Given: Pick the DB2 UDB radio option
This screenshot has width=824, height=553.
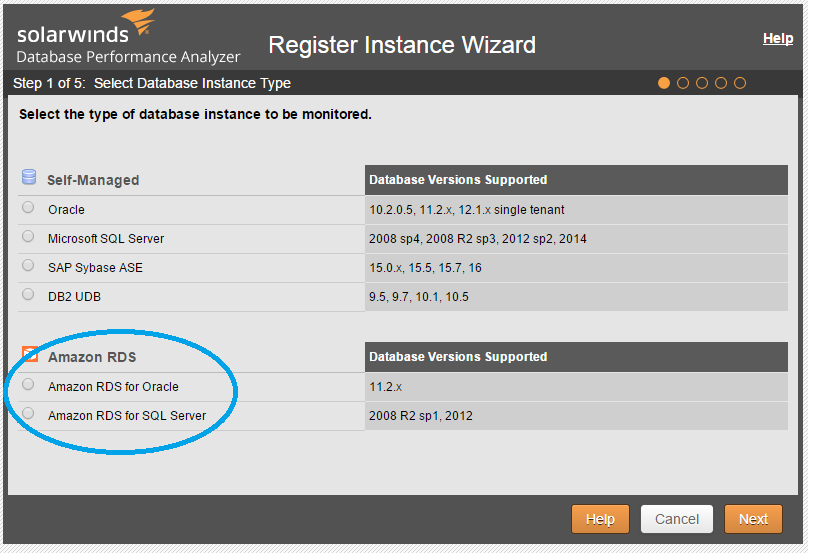Looking at the screenshot, I should coord(28,294).
